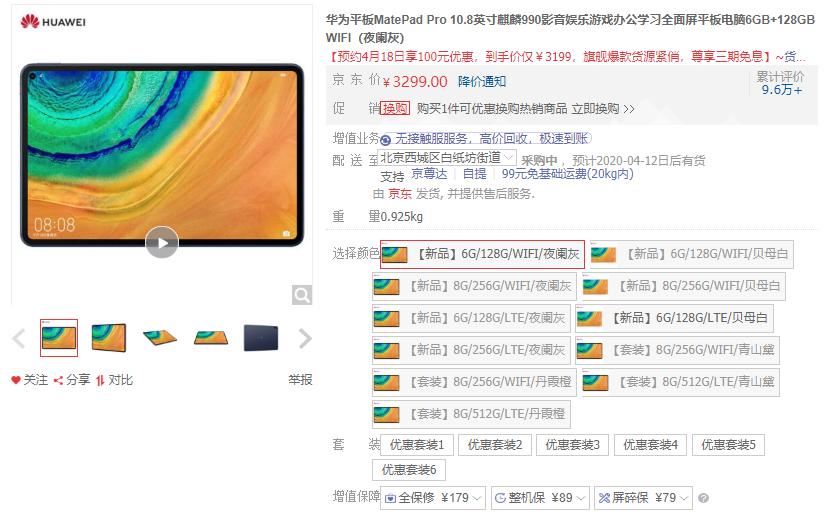
Task: Click the magnifier zoom icon on product image
Action: click(x=302, y=295)
